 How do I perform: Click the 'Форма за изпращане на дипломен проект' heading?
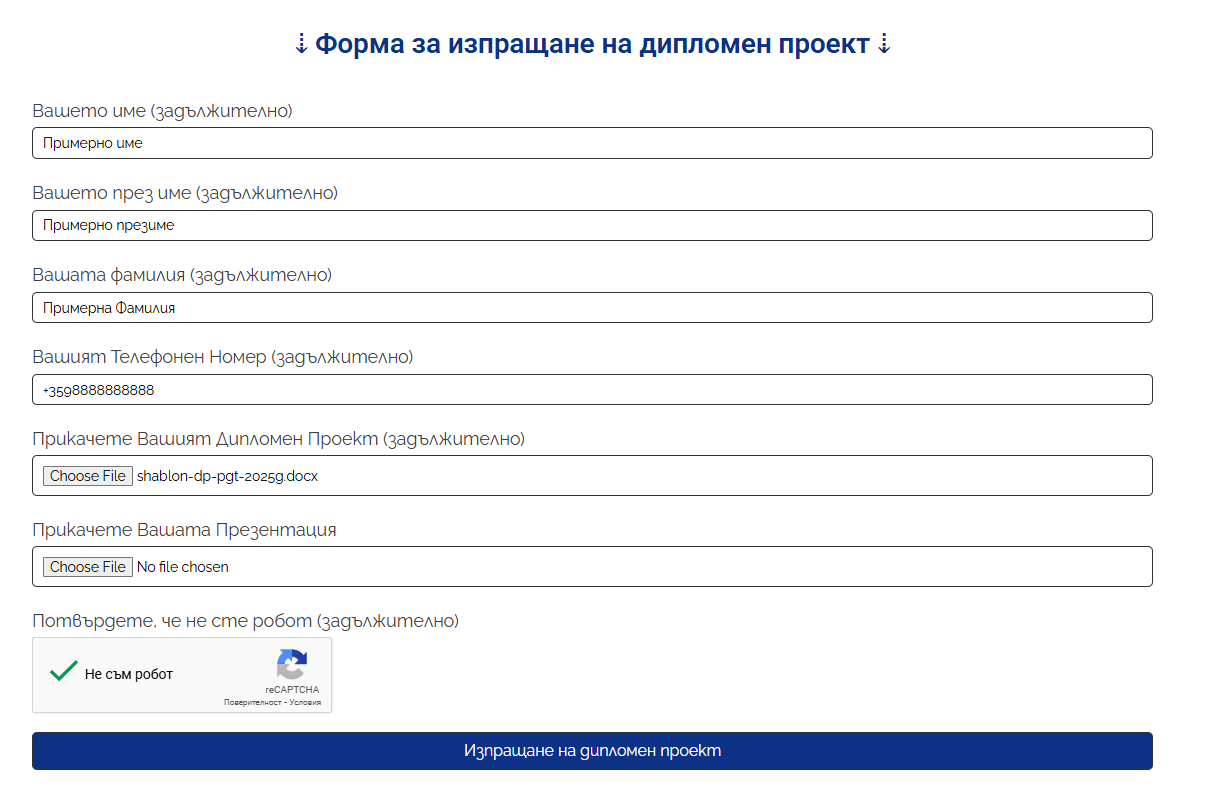(592, 45)
